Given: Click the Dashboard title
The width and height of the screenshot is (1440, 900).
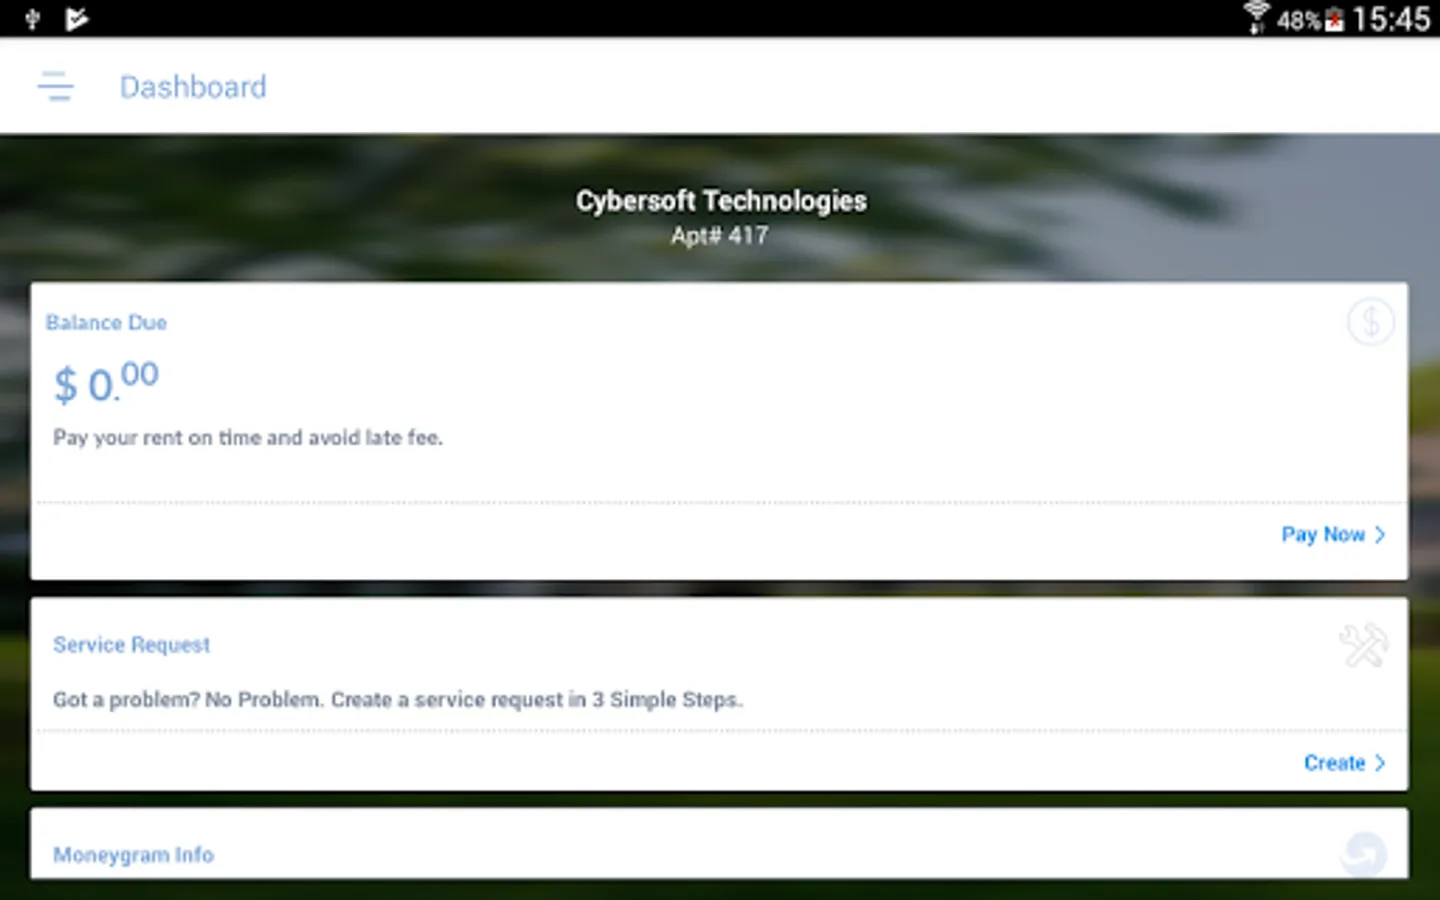Looking at the screenshot, I should (193, 87).
